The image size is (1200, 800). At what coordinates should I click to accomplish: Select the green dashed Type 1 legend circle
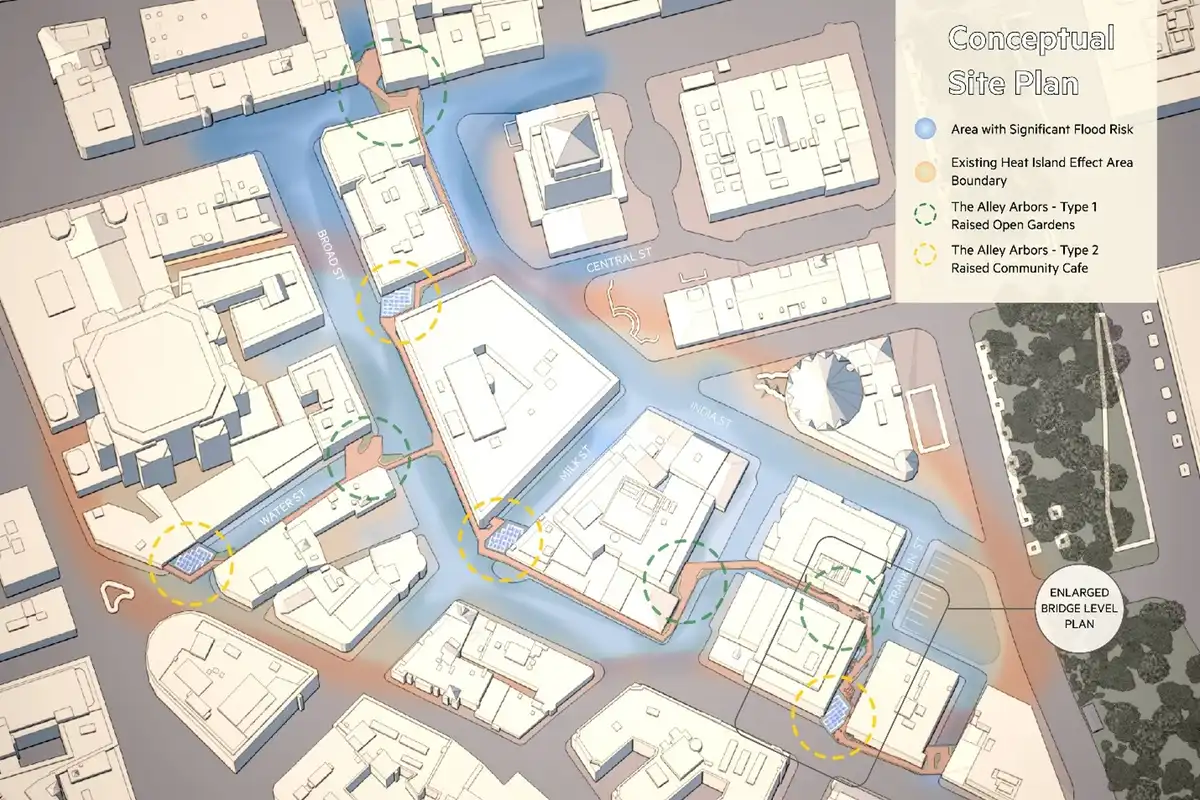coord(927,216)
